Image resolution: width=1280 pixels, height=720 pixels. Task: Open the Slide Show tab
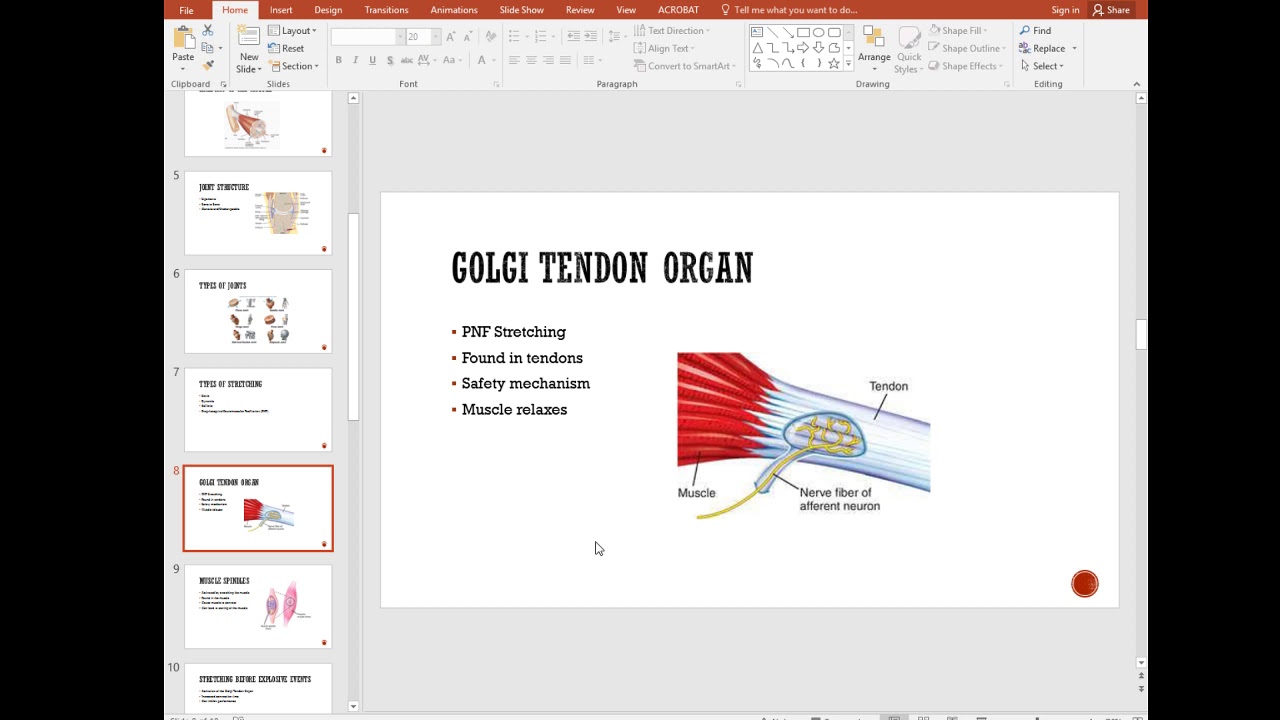point(522,10)
